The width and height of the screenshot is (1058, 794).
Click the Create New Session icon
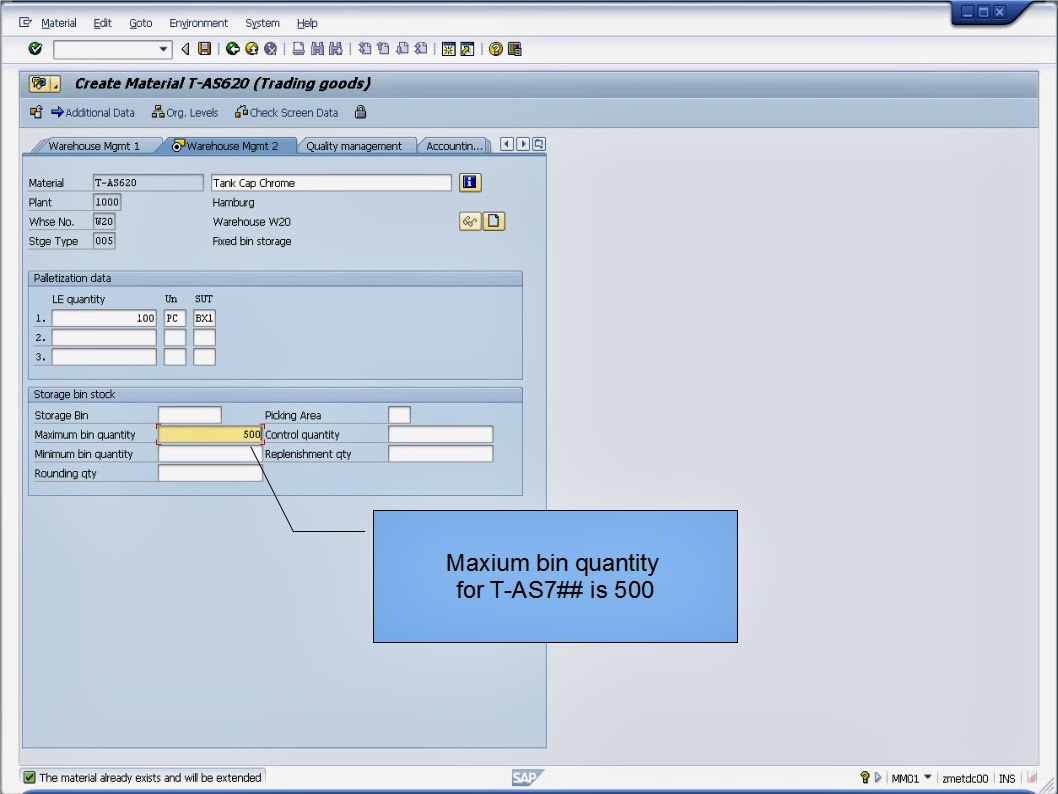pos(449,49)
